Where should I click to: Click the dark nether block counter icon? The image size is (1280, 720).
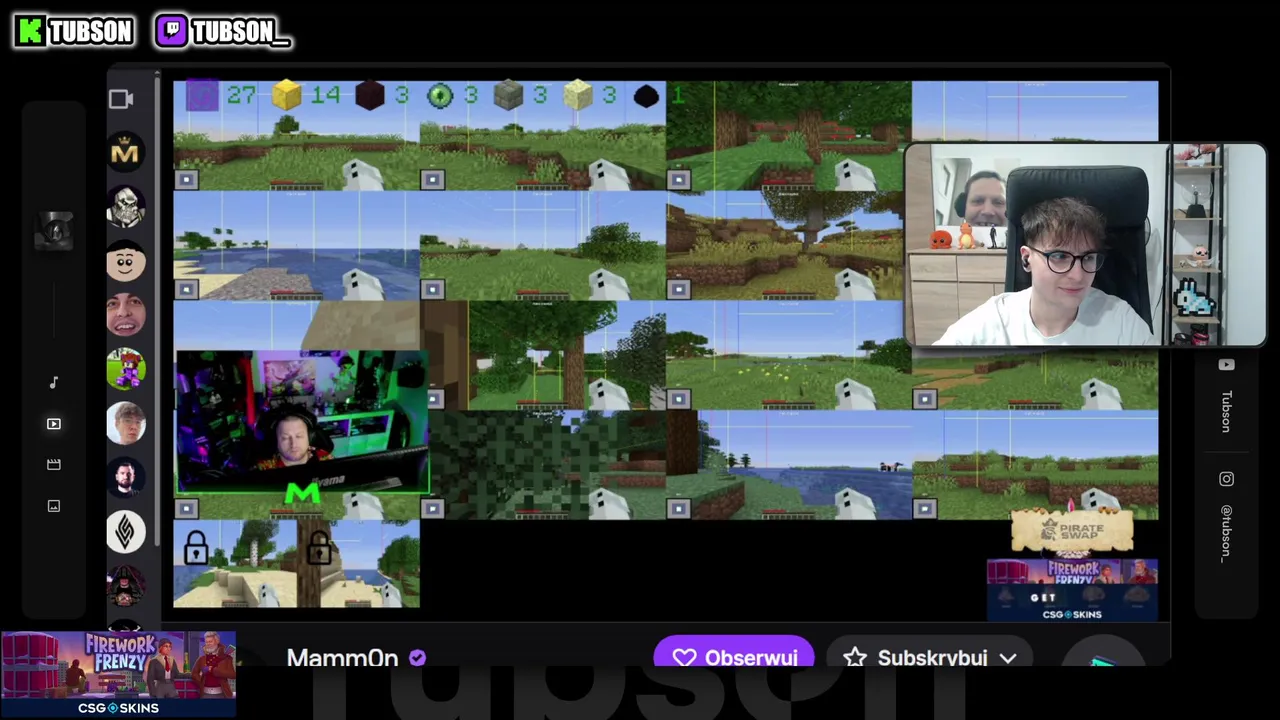(370, 95)
